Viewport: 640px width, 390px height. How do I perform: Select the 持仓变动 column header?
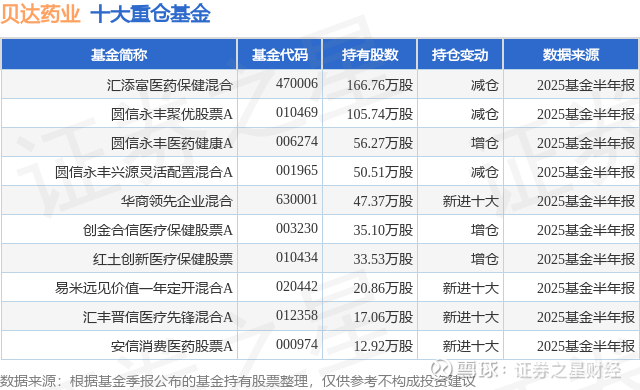[460, 54]
